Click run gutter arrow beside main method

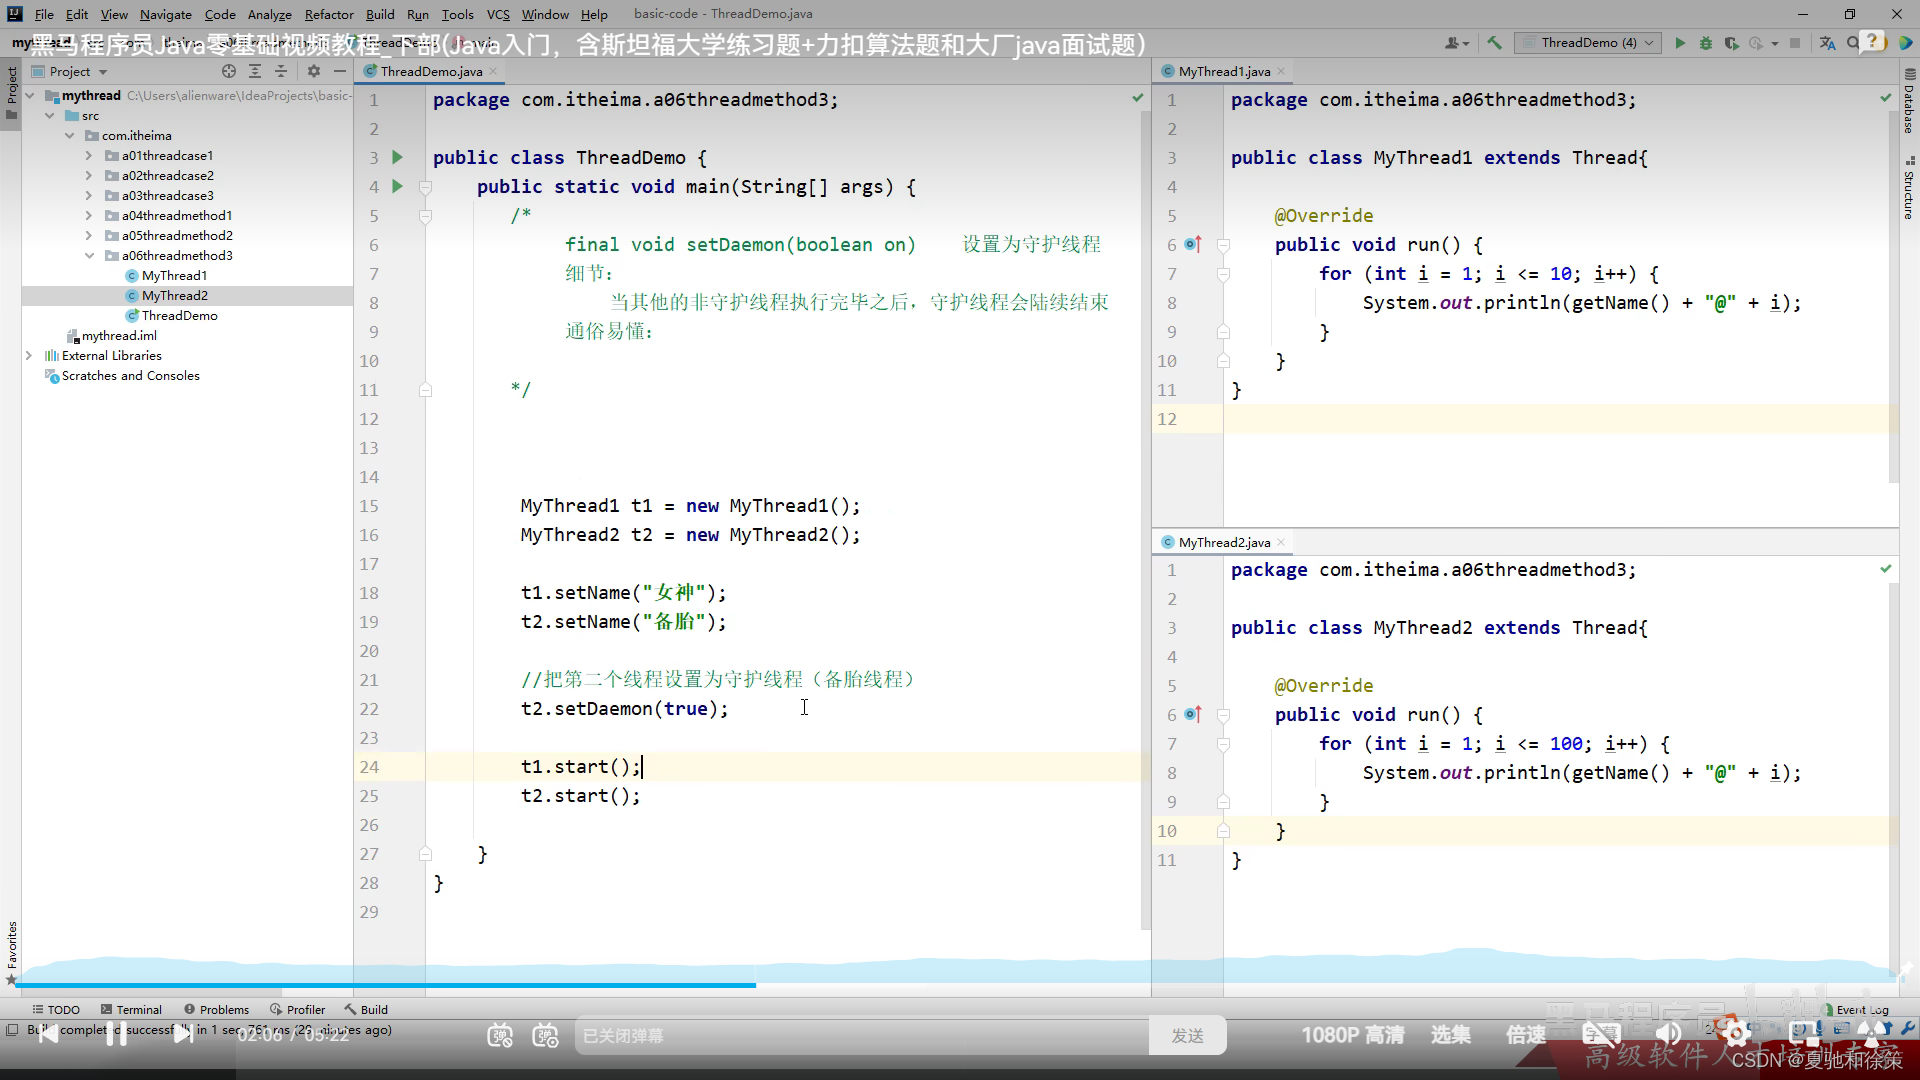pos(397,186)
